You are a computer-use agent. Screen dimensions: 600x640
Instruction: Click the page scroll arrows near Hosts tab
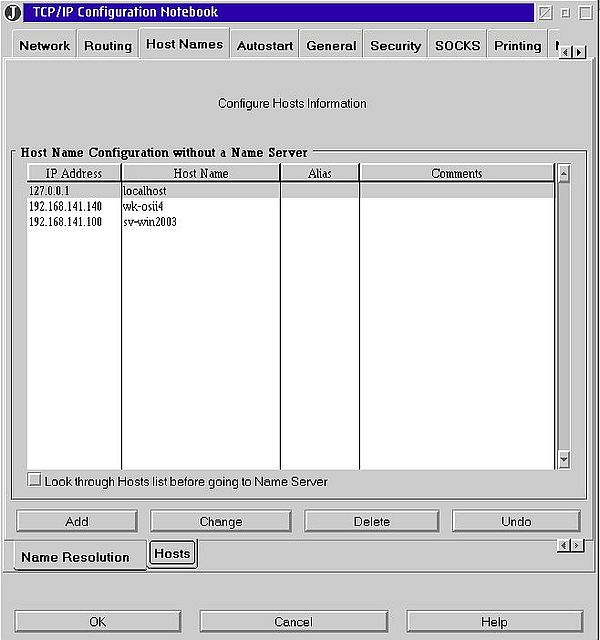569,545
